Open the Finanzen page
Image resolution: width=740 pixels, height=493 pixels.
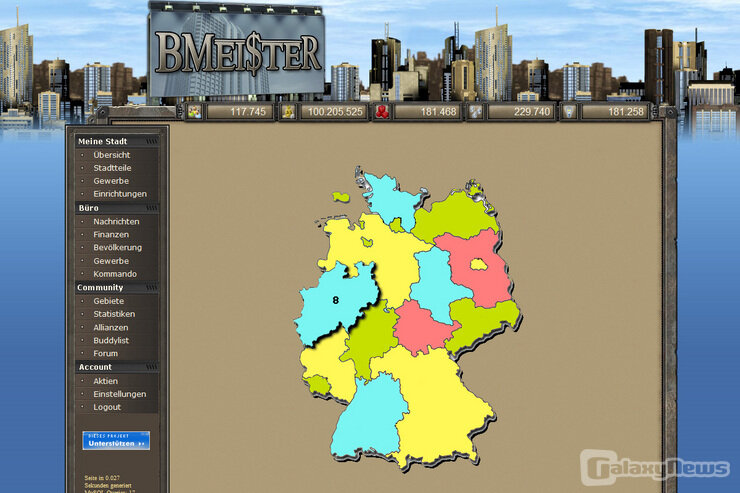(x=111, y=234)
